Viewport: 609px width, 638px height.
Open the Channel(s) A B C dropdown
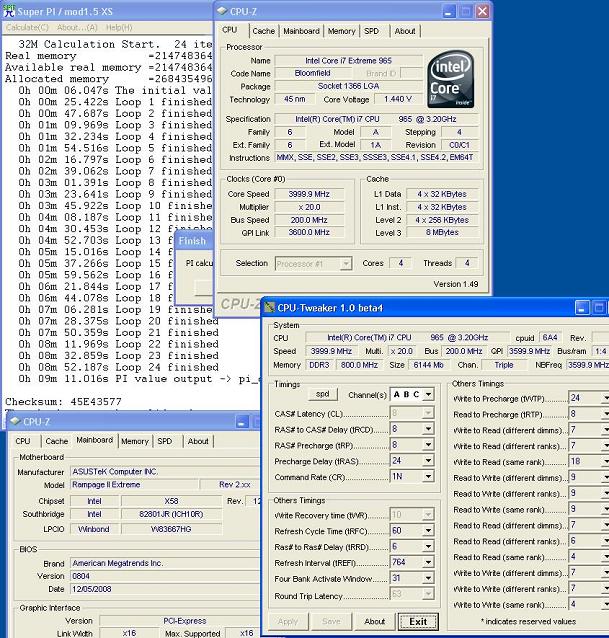tap(428, 394)
